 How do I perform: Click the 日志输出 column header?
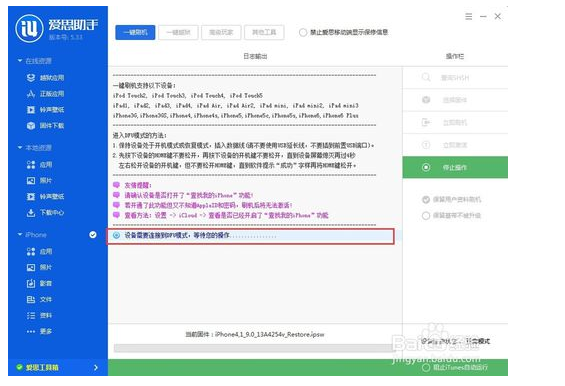255,56
